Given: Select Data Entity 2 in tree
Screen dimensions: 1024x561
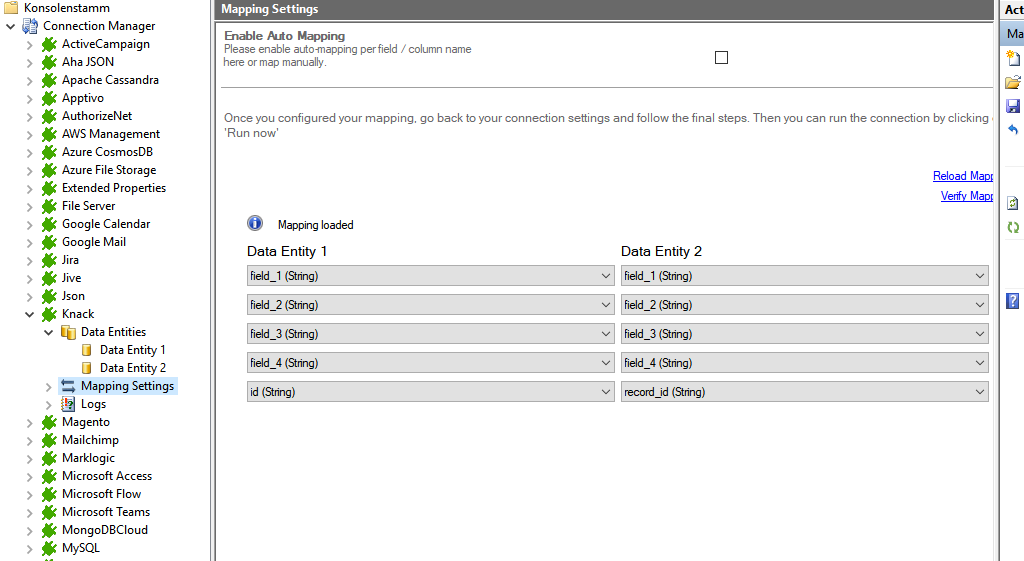Looking at the screenshot, I should (132, 368).
